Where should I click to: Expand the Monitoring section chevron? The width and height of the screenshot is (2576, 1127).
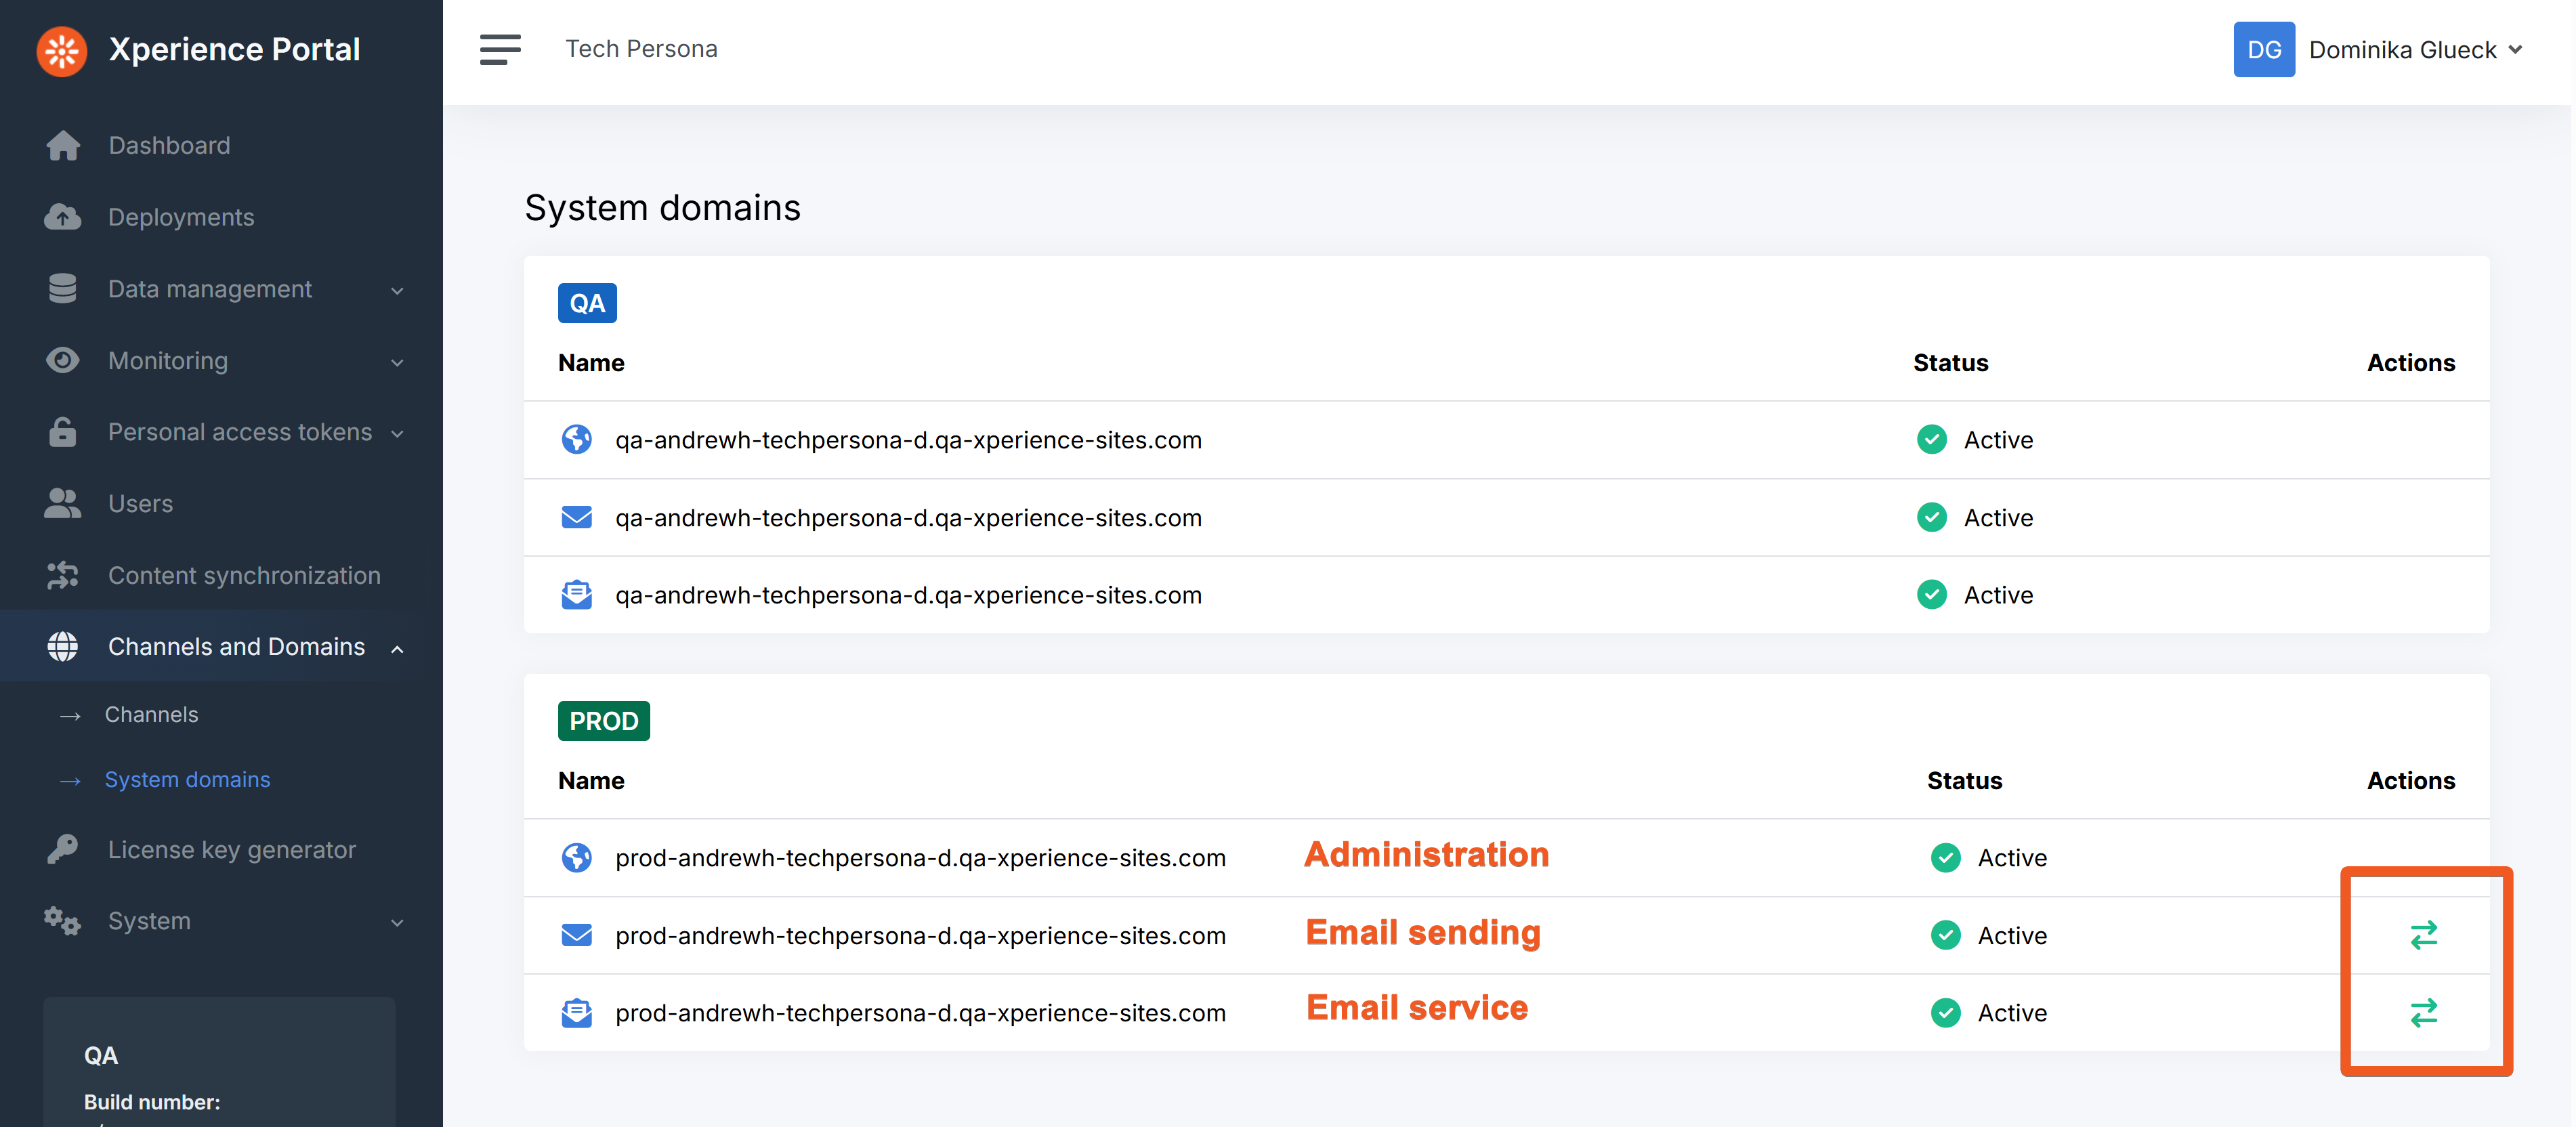pyautogui.click(x=397, y=362)
